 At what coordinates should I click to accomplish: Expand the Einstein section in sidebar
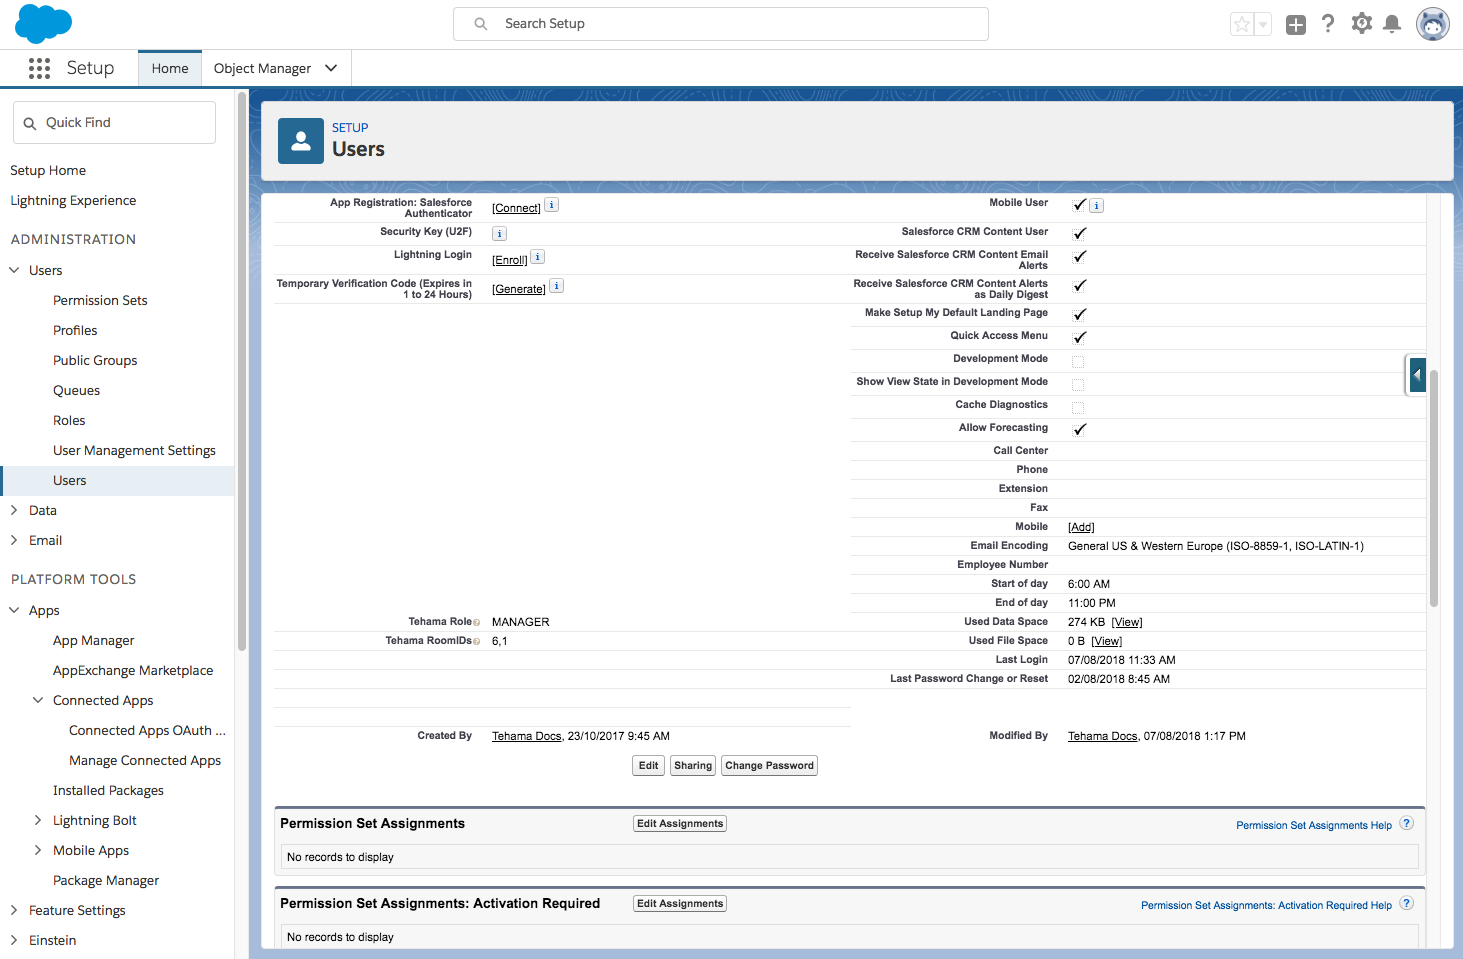click(14, 940)
